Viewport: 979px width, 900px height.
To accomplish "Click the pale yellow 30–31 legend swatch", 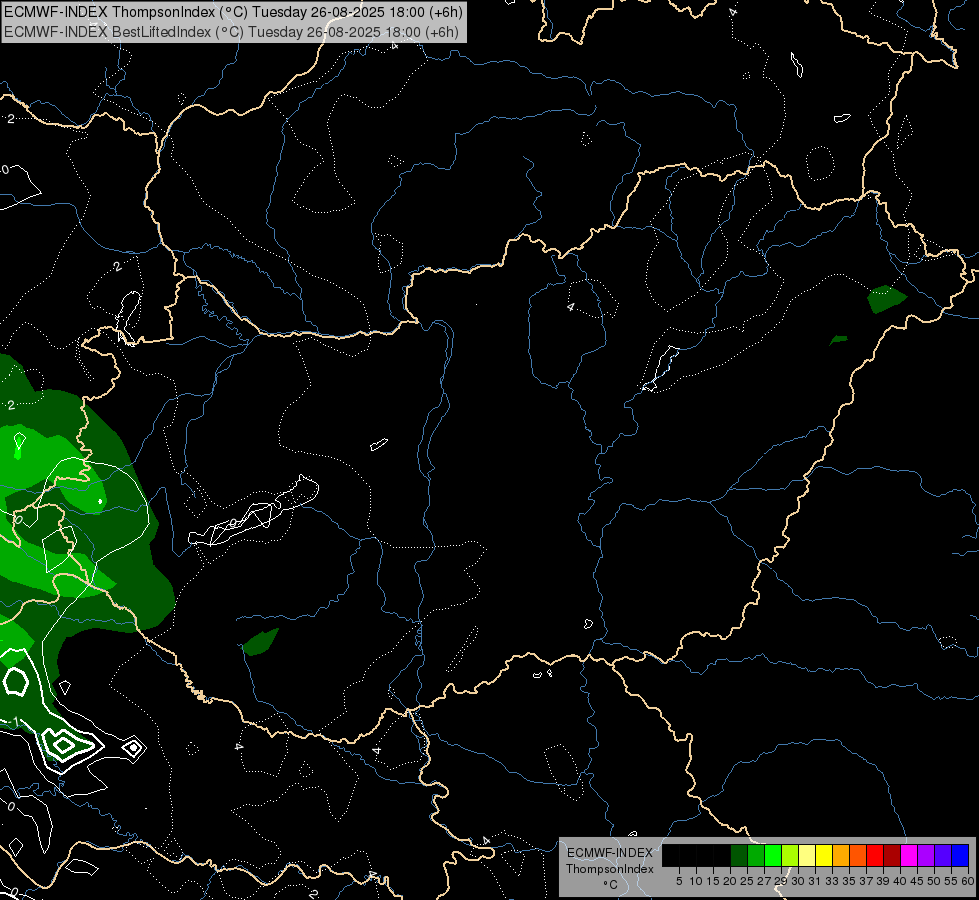I will 807,855.
